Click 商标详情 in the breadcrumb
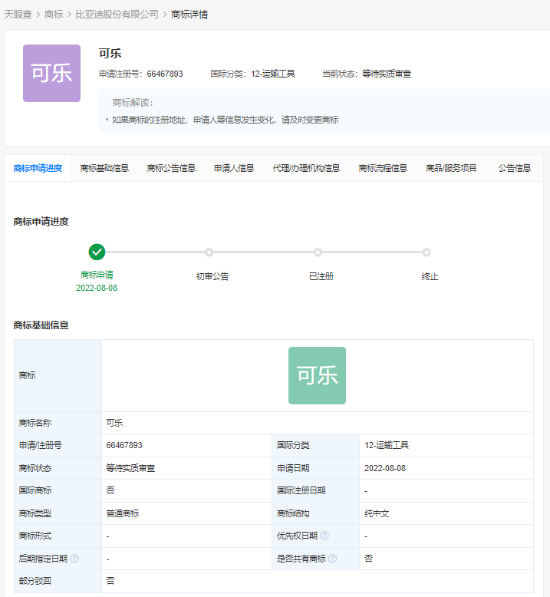 190,14
